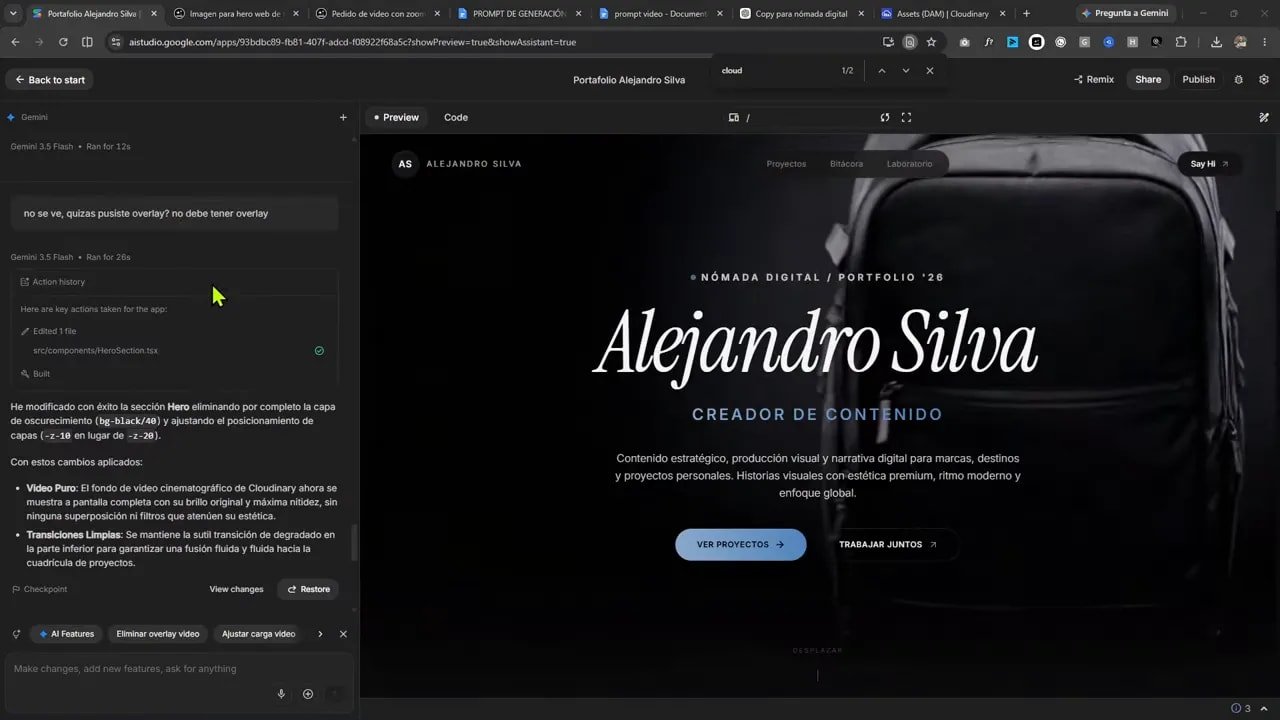Switch to PROMPT DE GENERACIÓN document tab

click(x=518, y=14)
